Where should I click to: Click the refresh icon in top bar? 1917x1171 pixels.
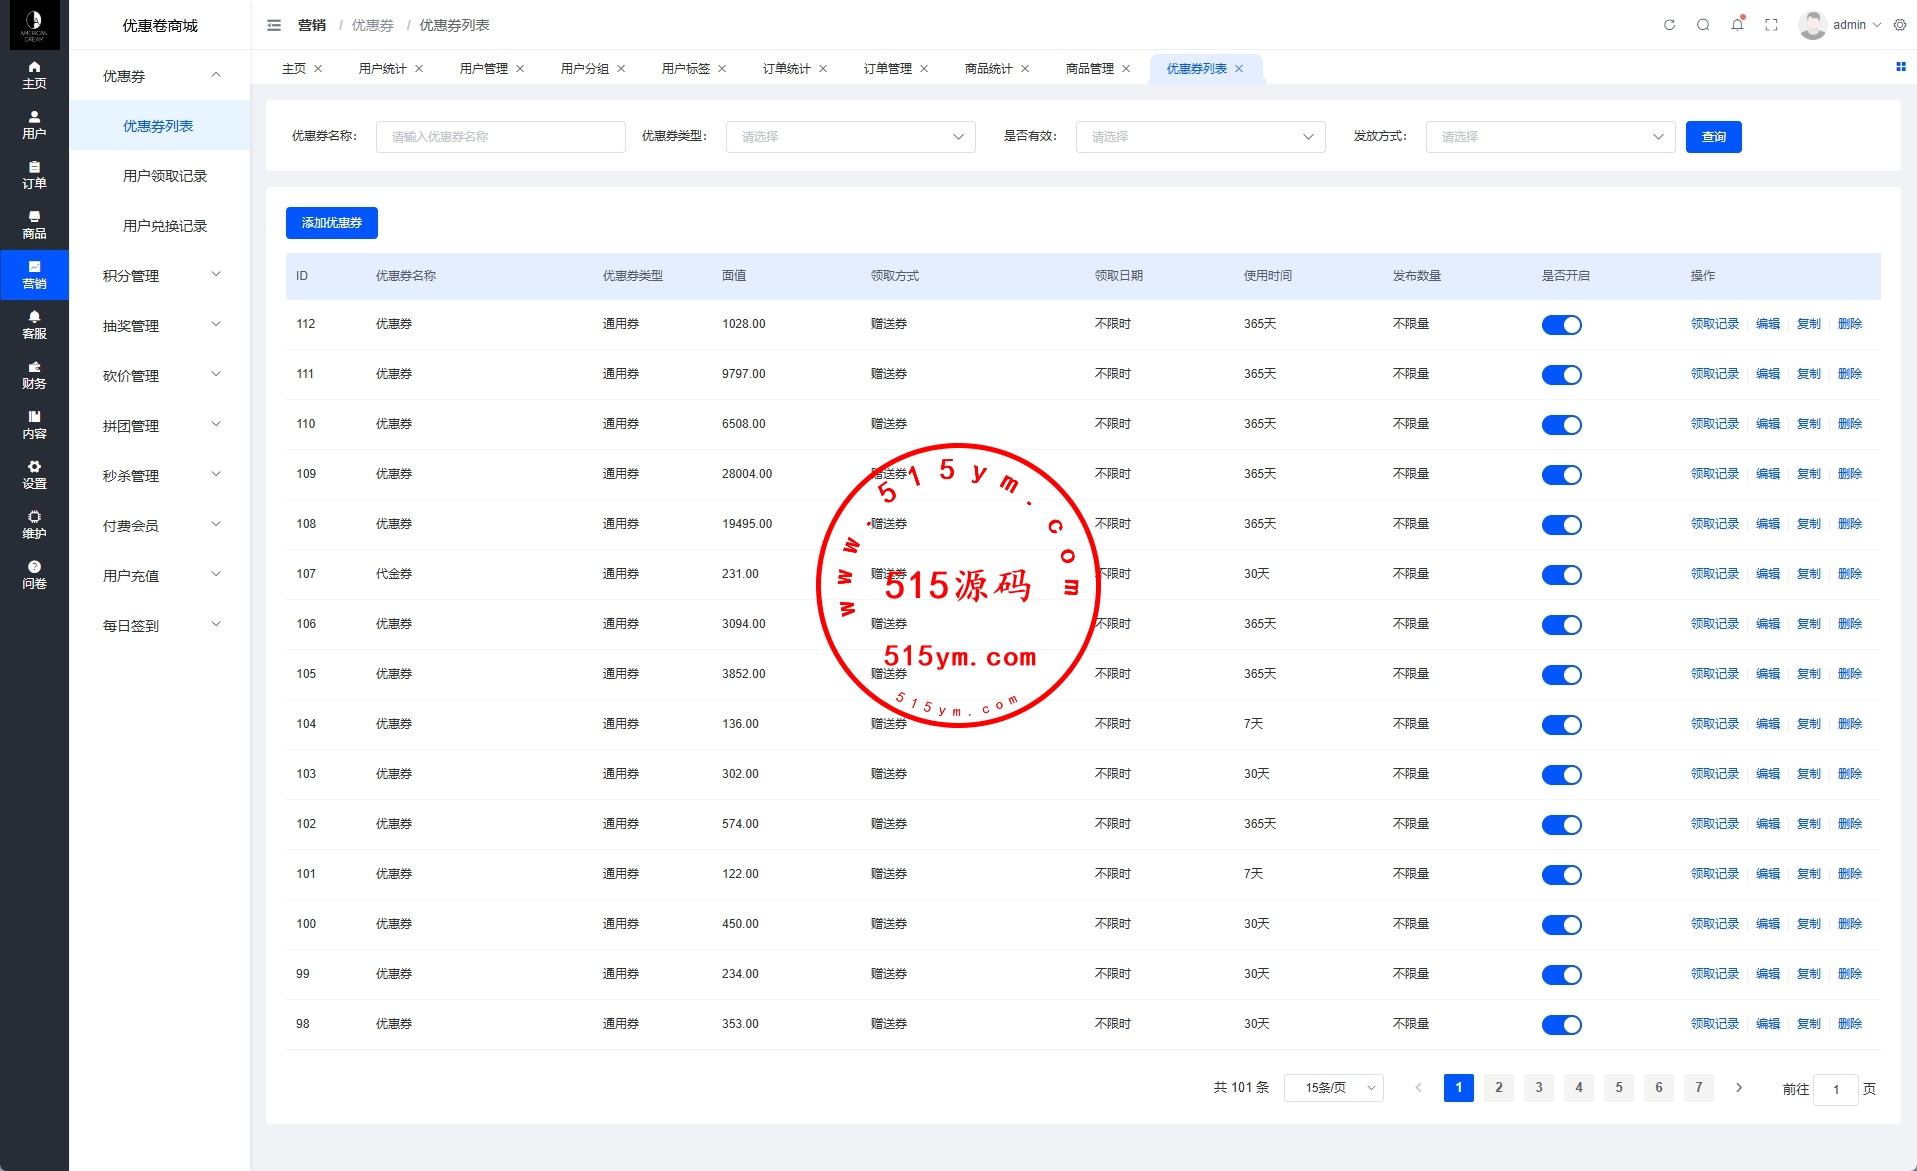[1669, 25]
